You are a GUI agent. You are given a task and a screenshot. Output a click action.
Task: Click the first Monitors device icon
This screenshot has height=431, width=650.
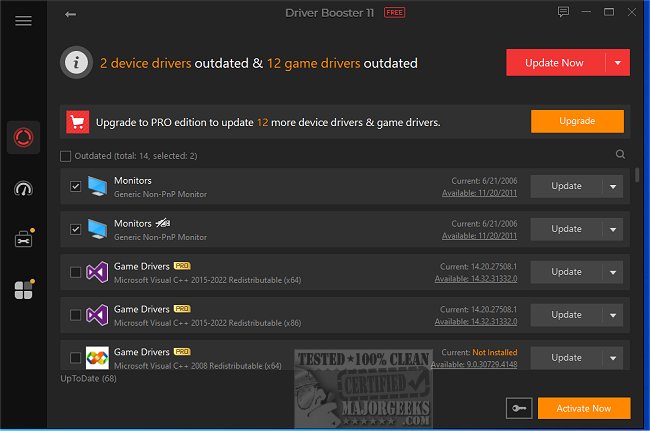pos(97,186)
